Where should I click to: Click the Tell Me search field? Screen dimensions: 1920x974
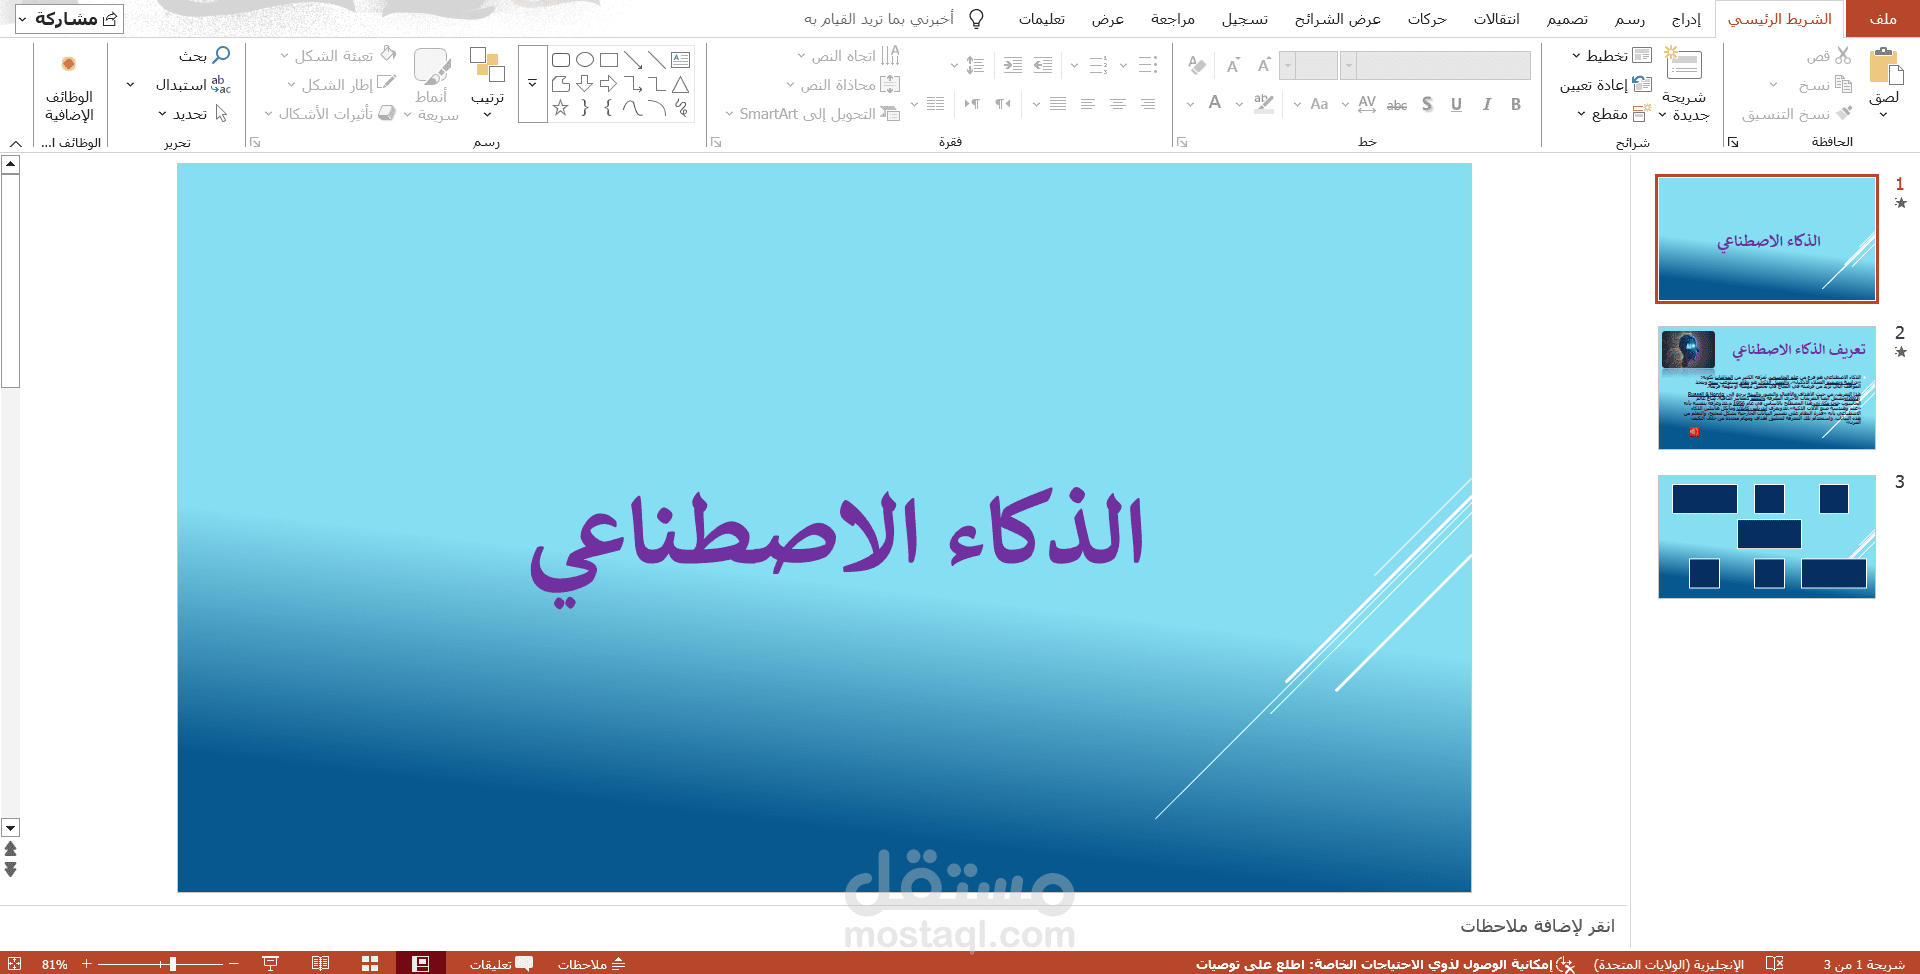click(x=893, y=19)
